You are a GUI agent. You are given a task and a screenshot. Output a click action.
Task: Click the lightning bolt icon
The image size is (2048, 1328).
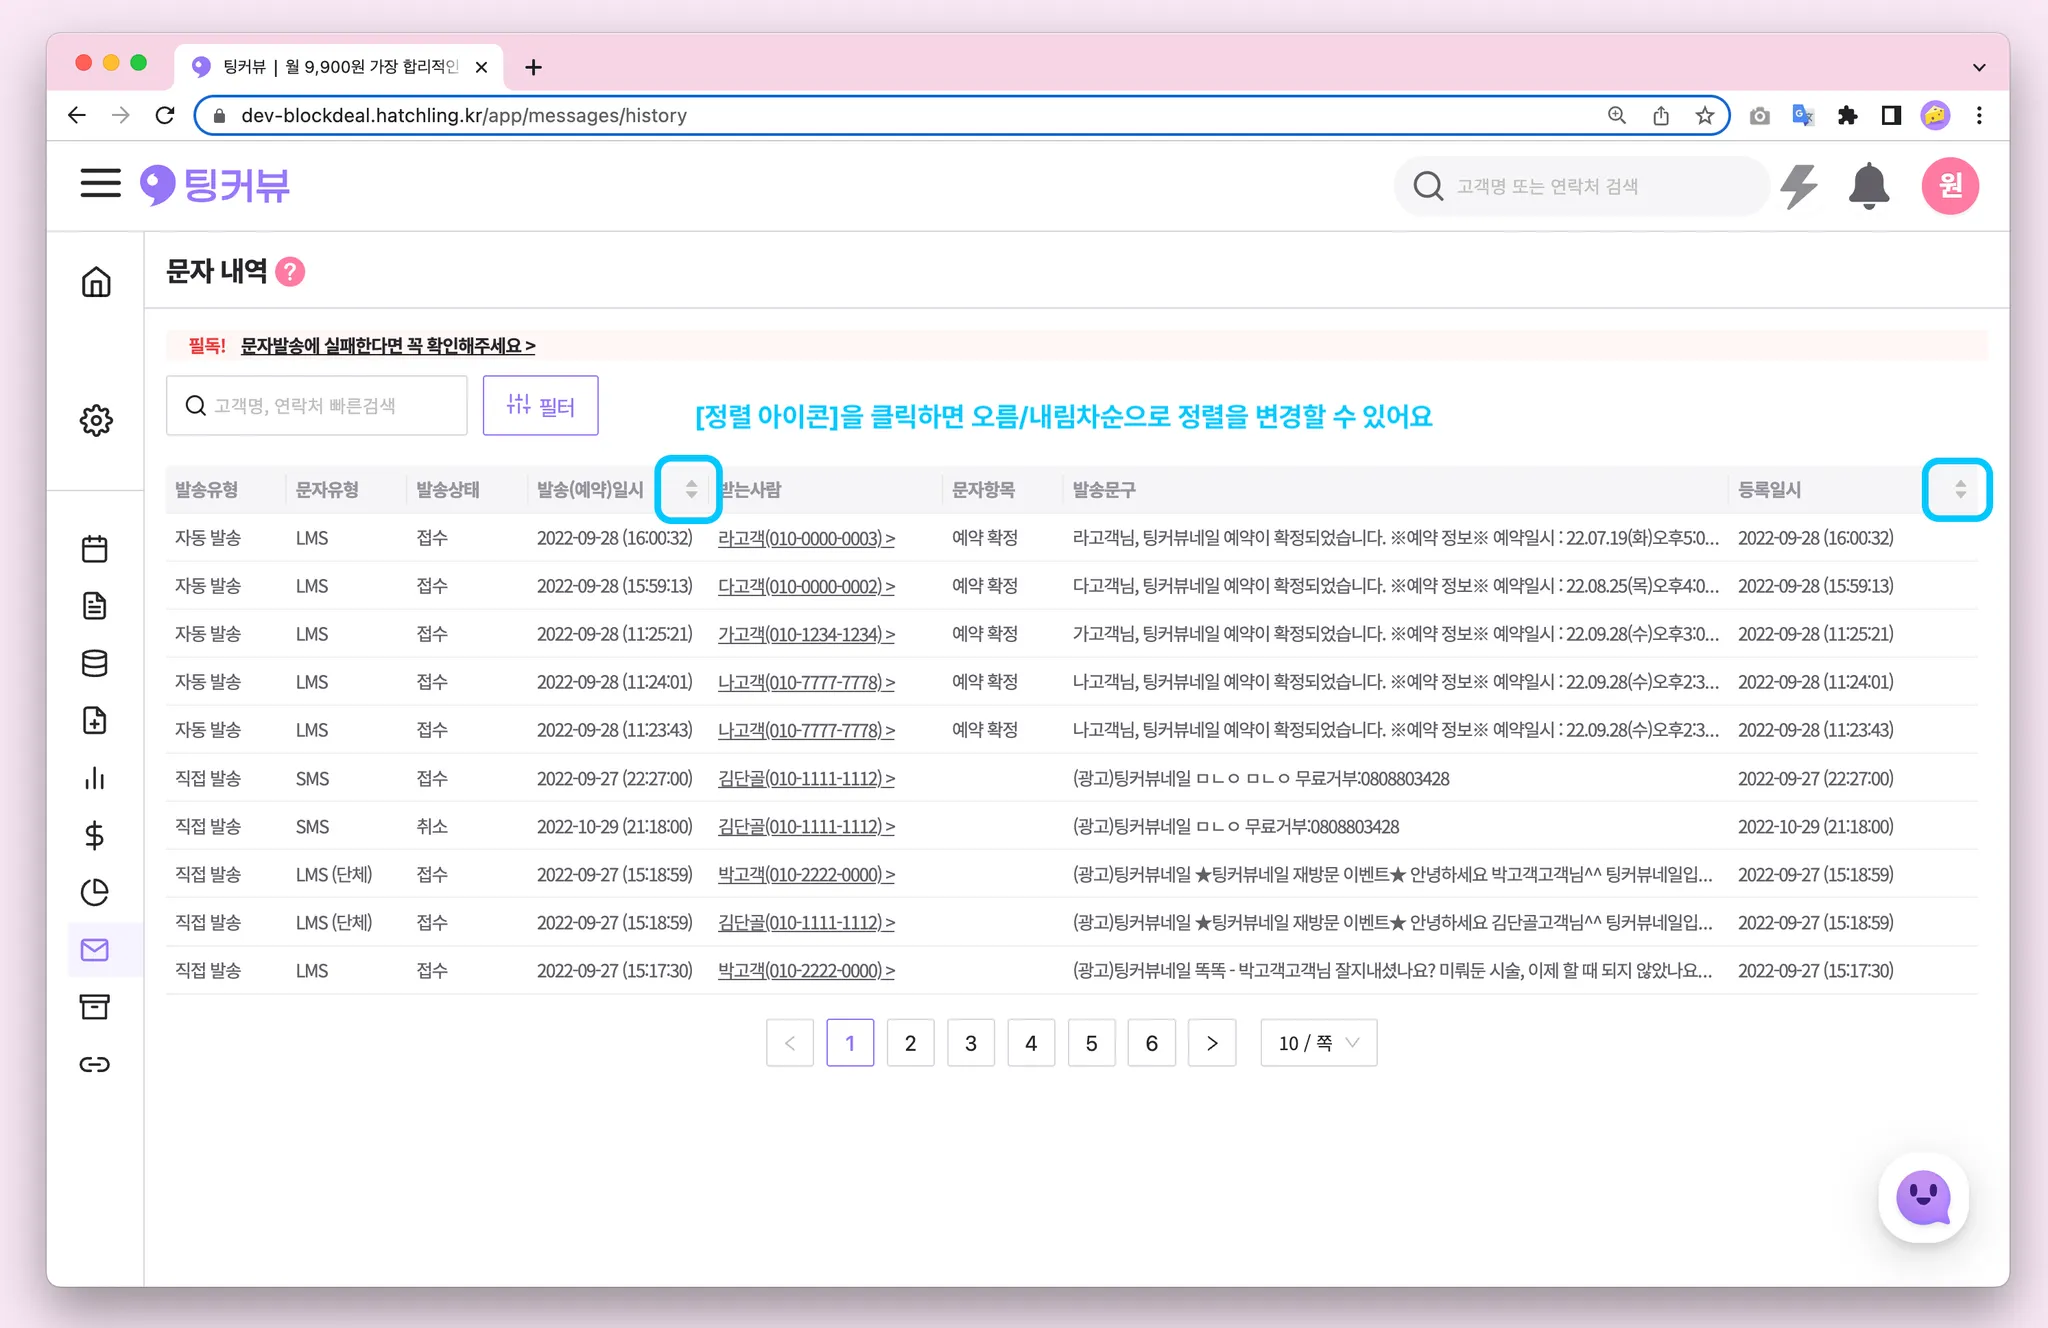[1799, 186]
